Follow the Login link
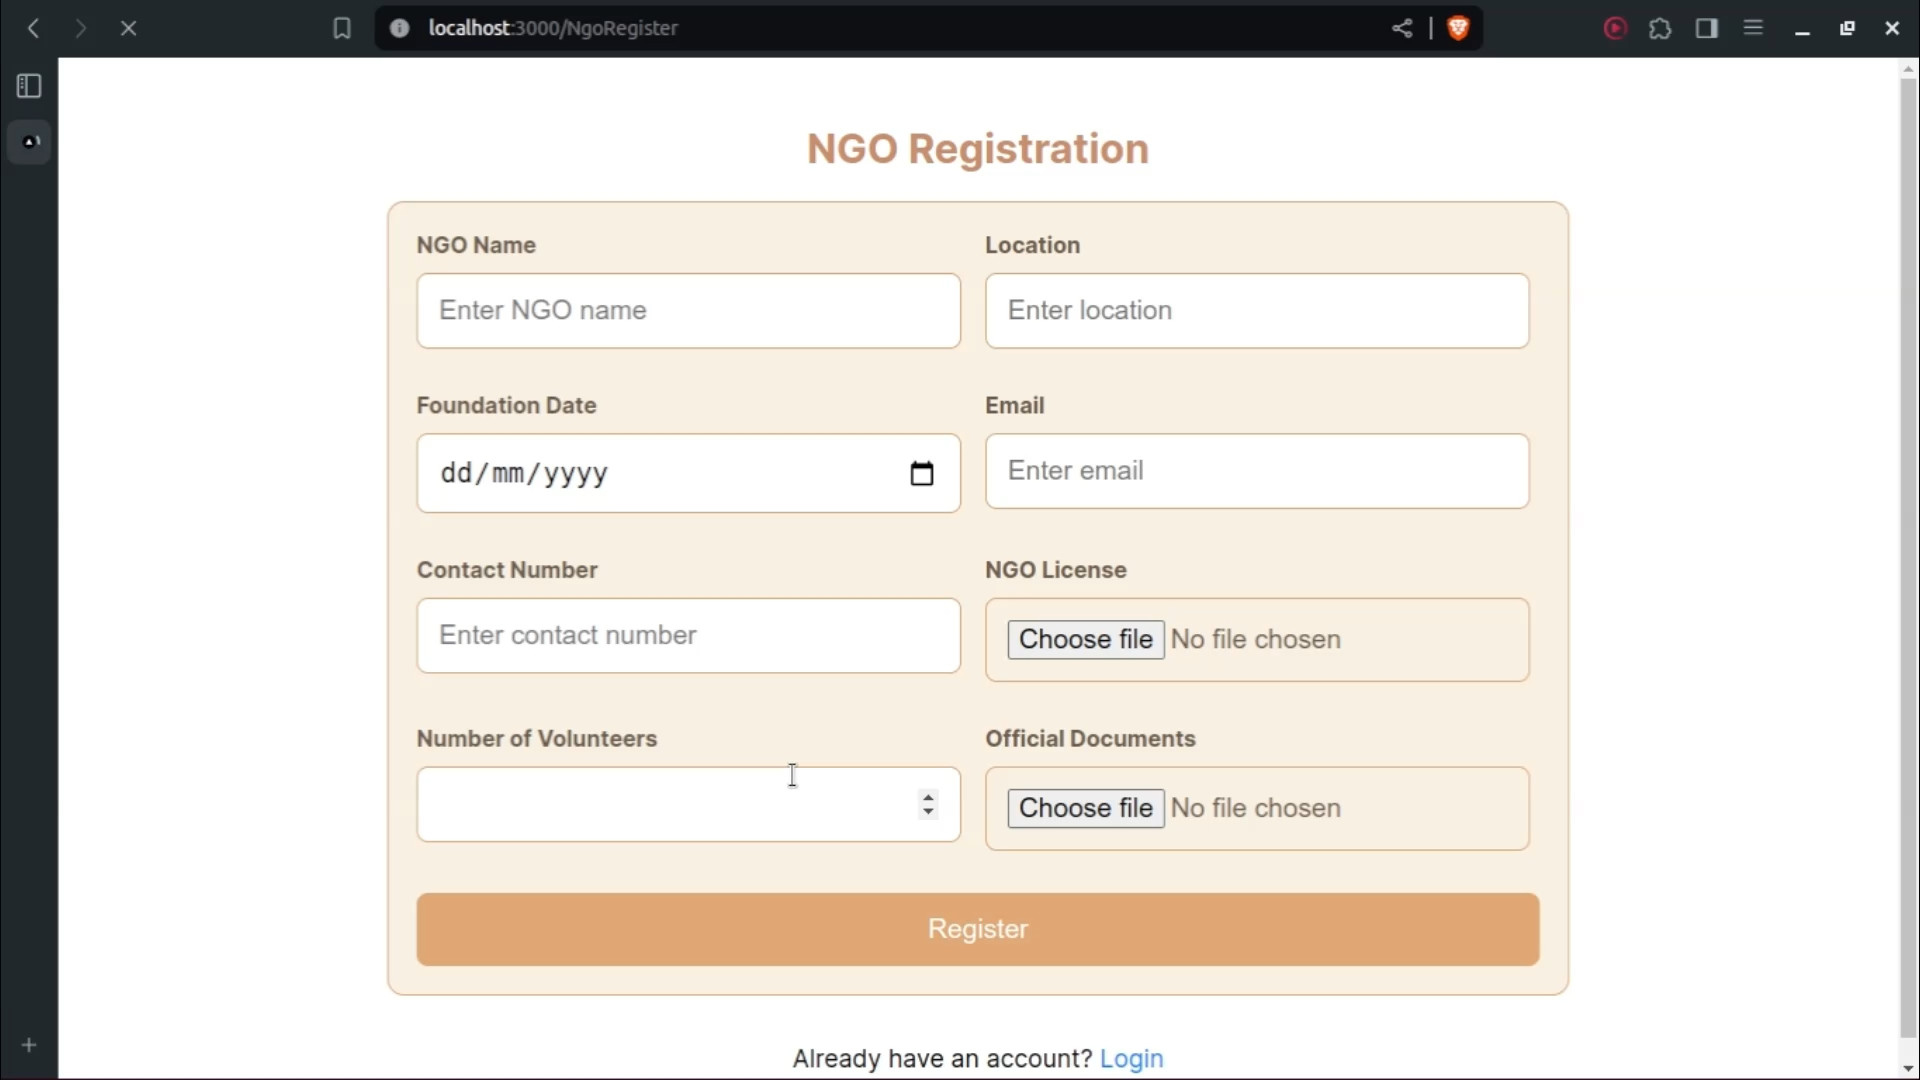1920x1080 pixels. (1131, 1058)
